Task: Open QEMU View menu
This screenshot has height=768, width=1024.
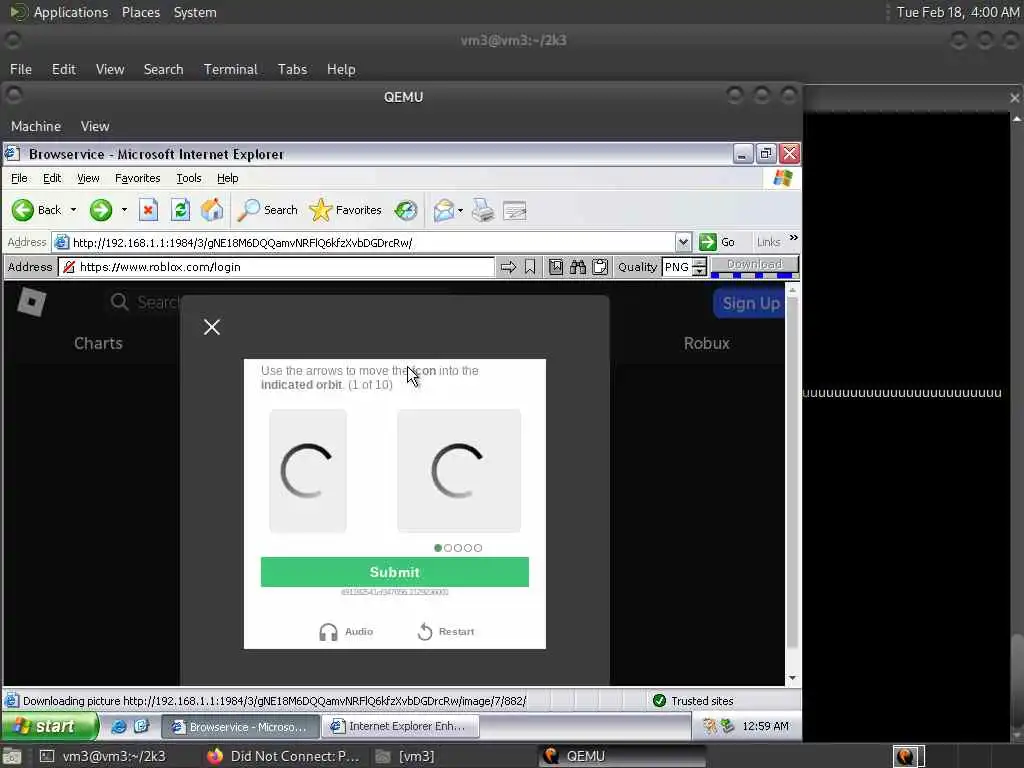Action: [x=95, y=126]
